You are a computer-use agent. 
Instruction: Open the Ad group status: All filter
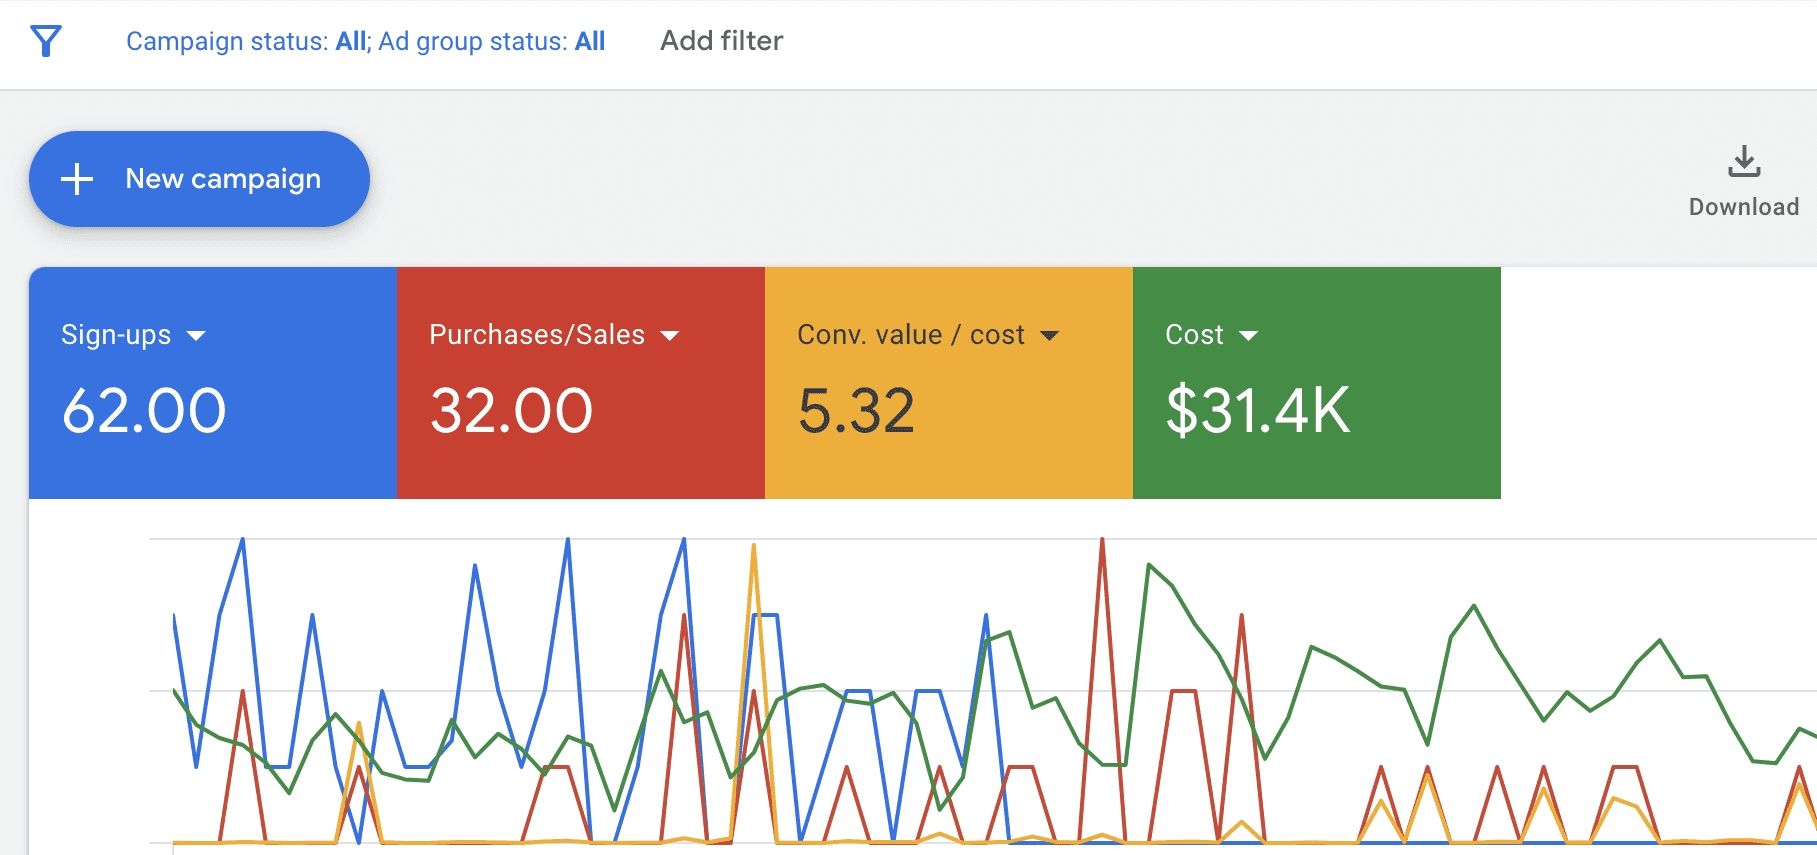click(x=492, y=41)
